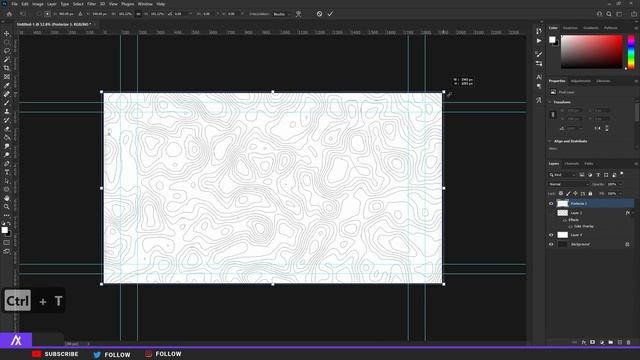Select the Layer 1 thumbnail

pyautogui.click(x=562, y=213)
